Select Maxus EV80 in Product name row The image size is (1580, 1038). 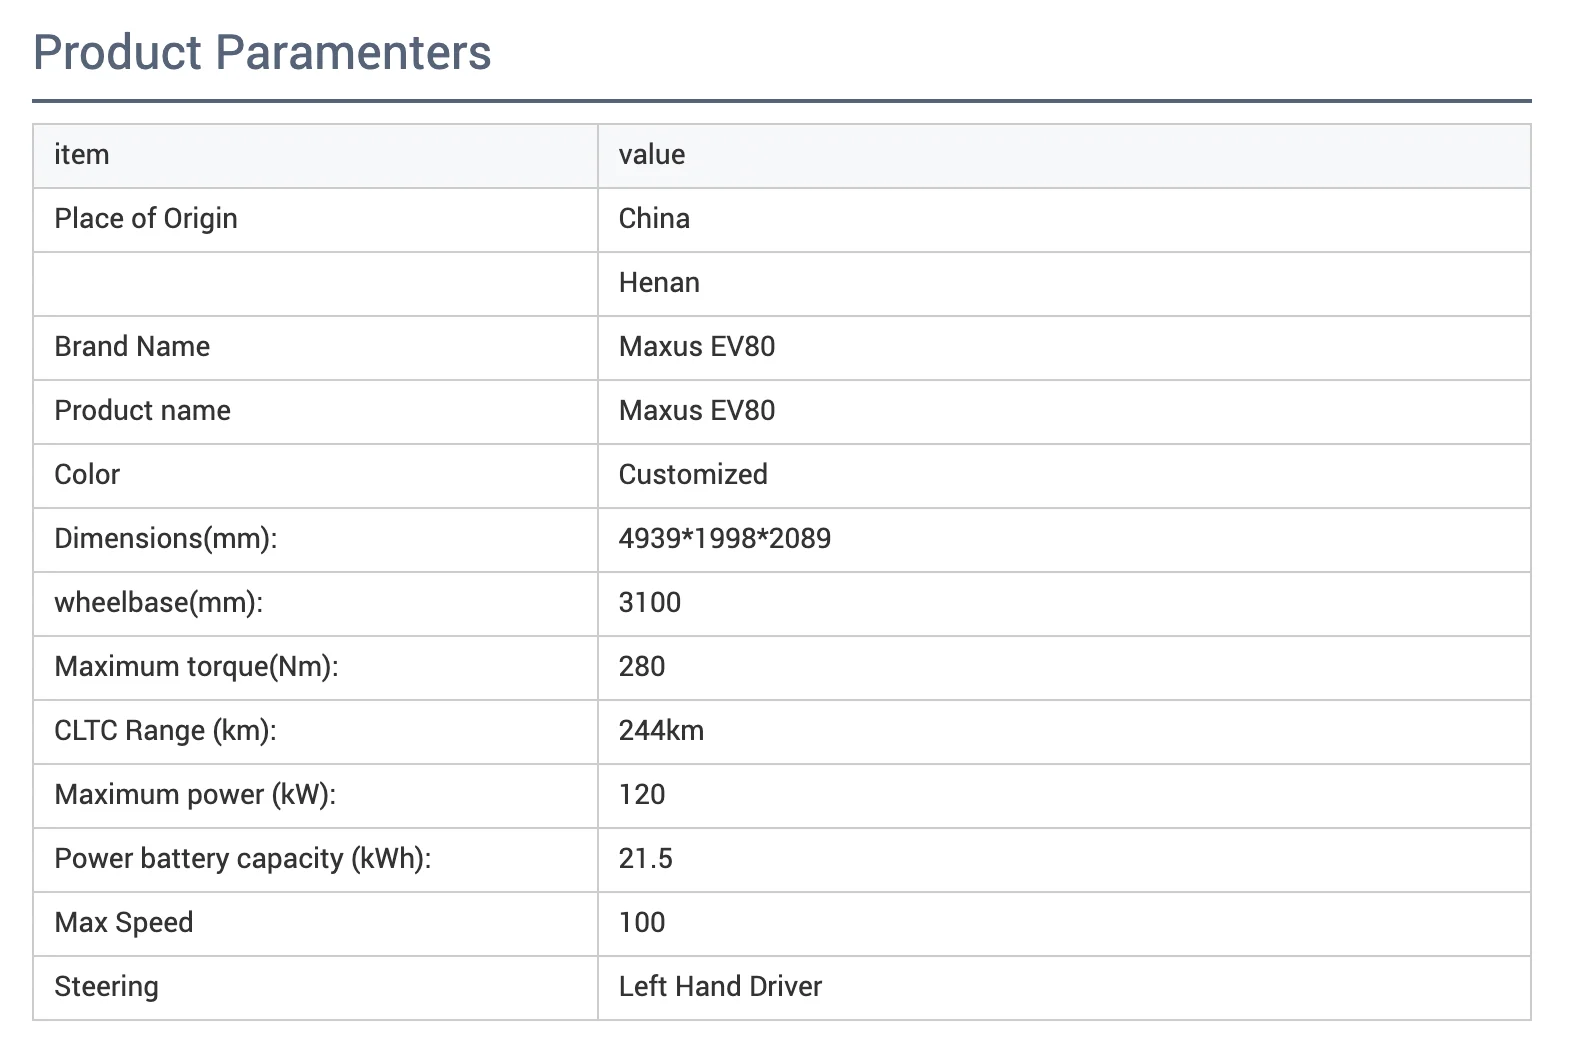697,411
